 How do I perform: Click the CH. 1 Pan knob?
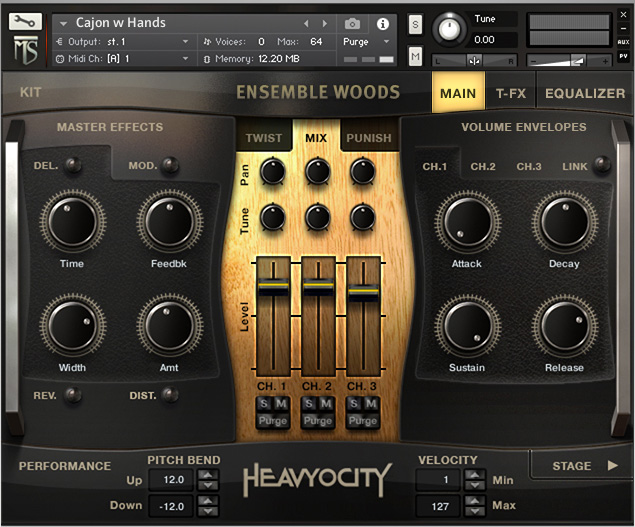[x=273, y=171]
